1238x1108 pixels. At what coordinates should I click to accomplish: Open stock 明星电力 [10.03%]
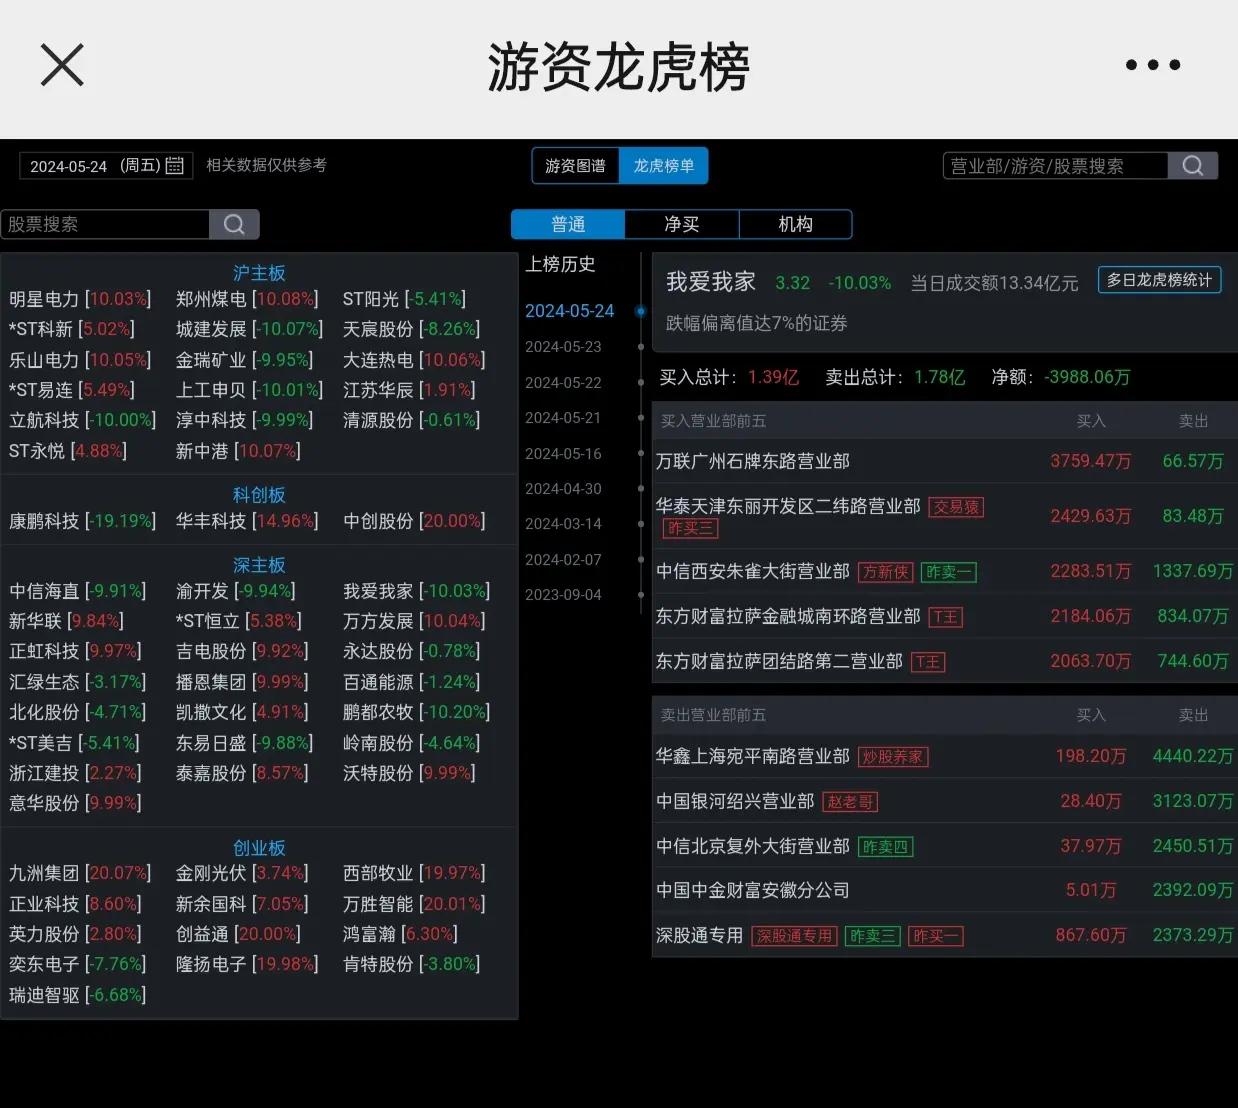[x=80, y=299]
